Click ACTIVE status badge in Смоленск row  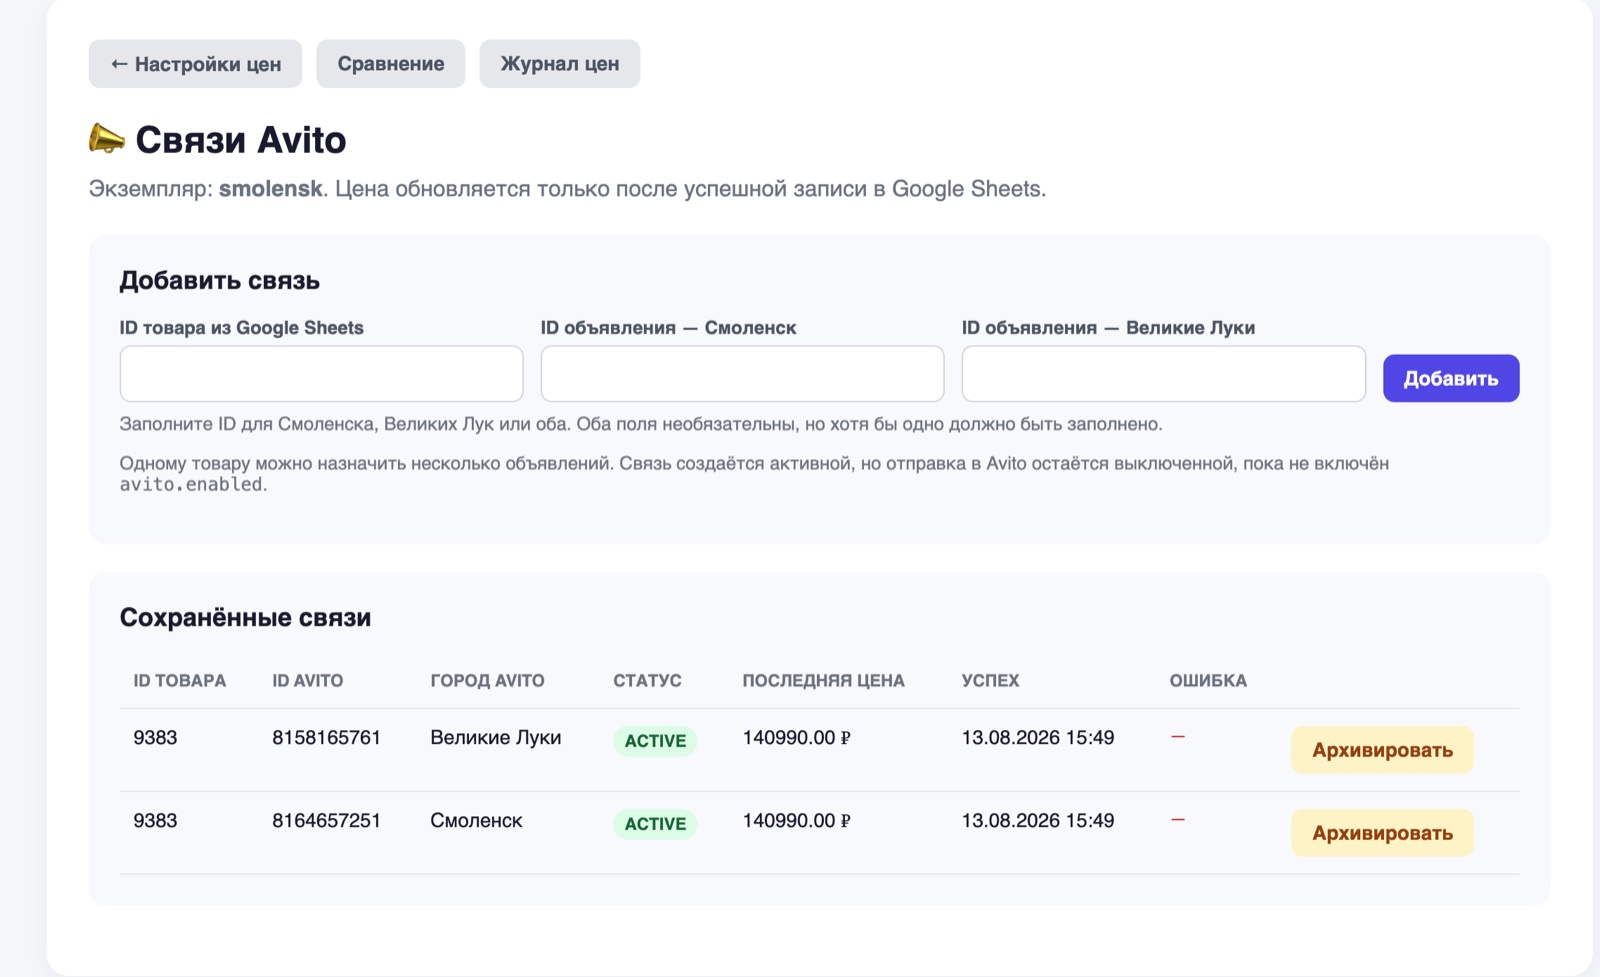655,824
